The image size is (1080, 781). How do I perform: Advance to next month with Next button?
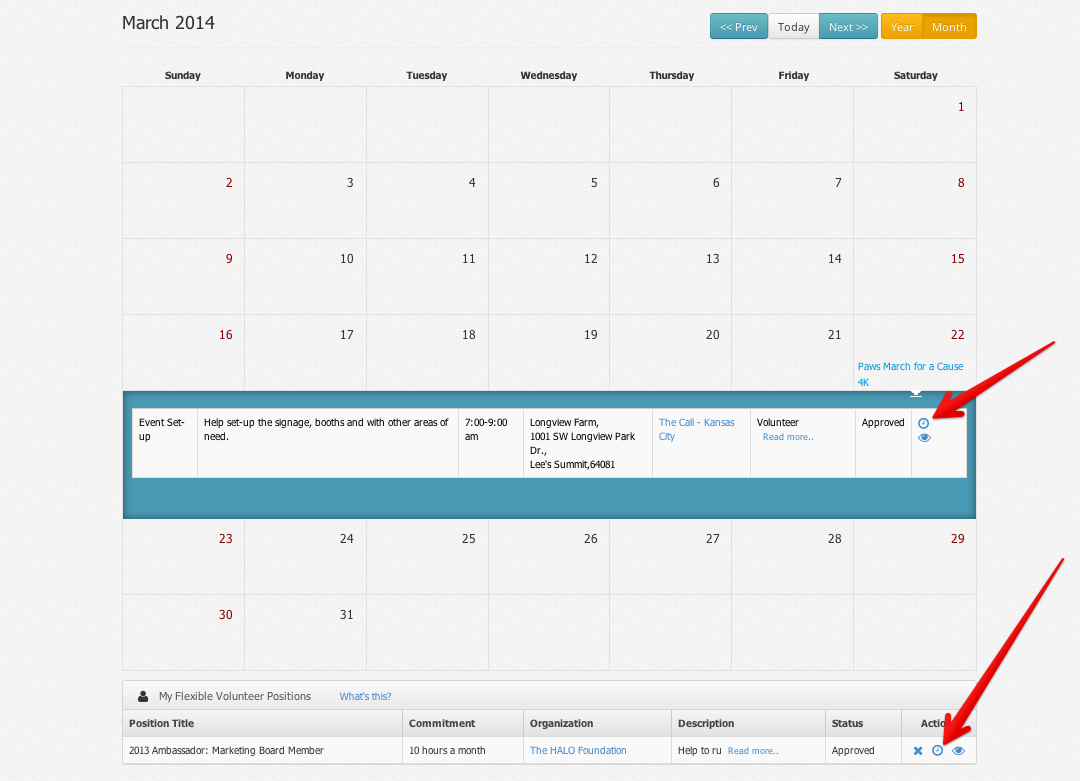[x=848, y=27]
